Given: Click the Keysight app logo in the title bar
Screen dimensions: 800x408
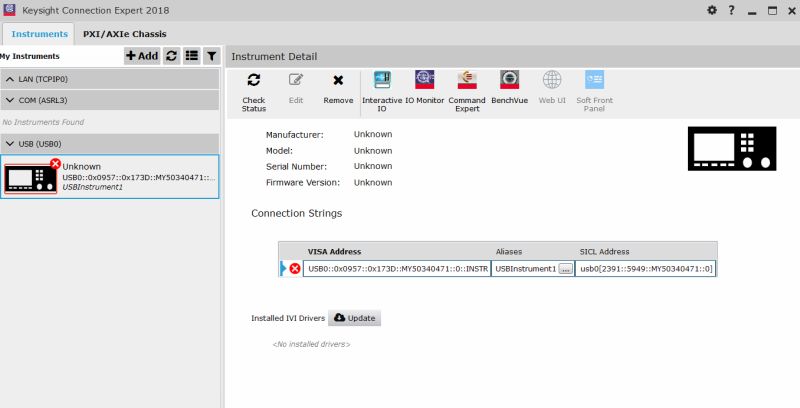Looking at the screenshot, I should point(9,10).
